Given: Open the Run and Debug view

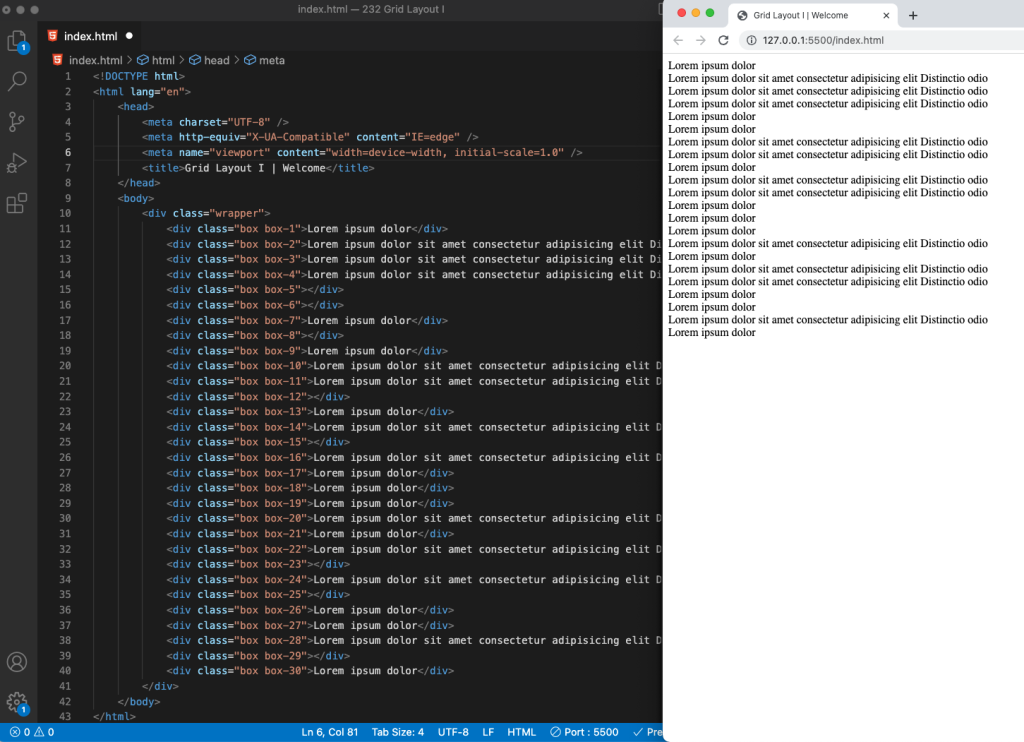Looking at the screenshot, I should tap(17, 162).
